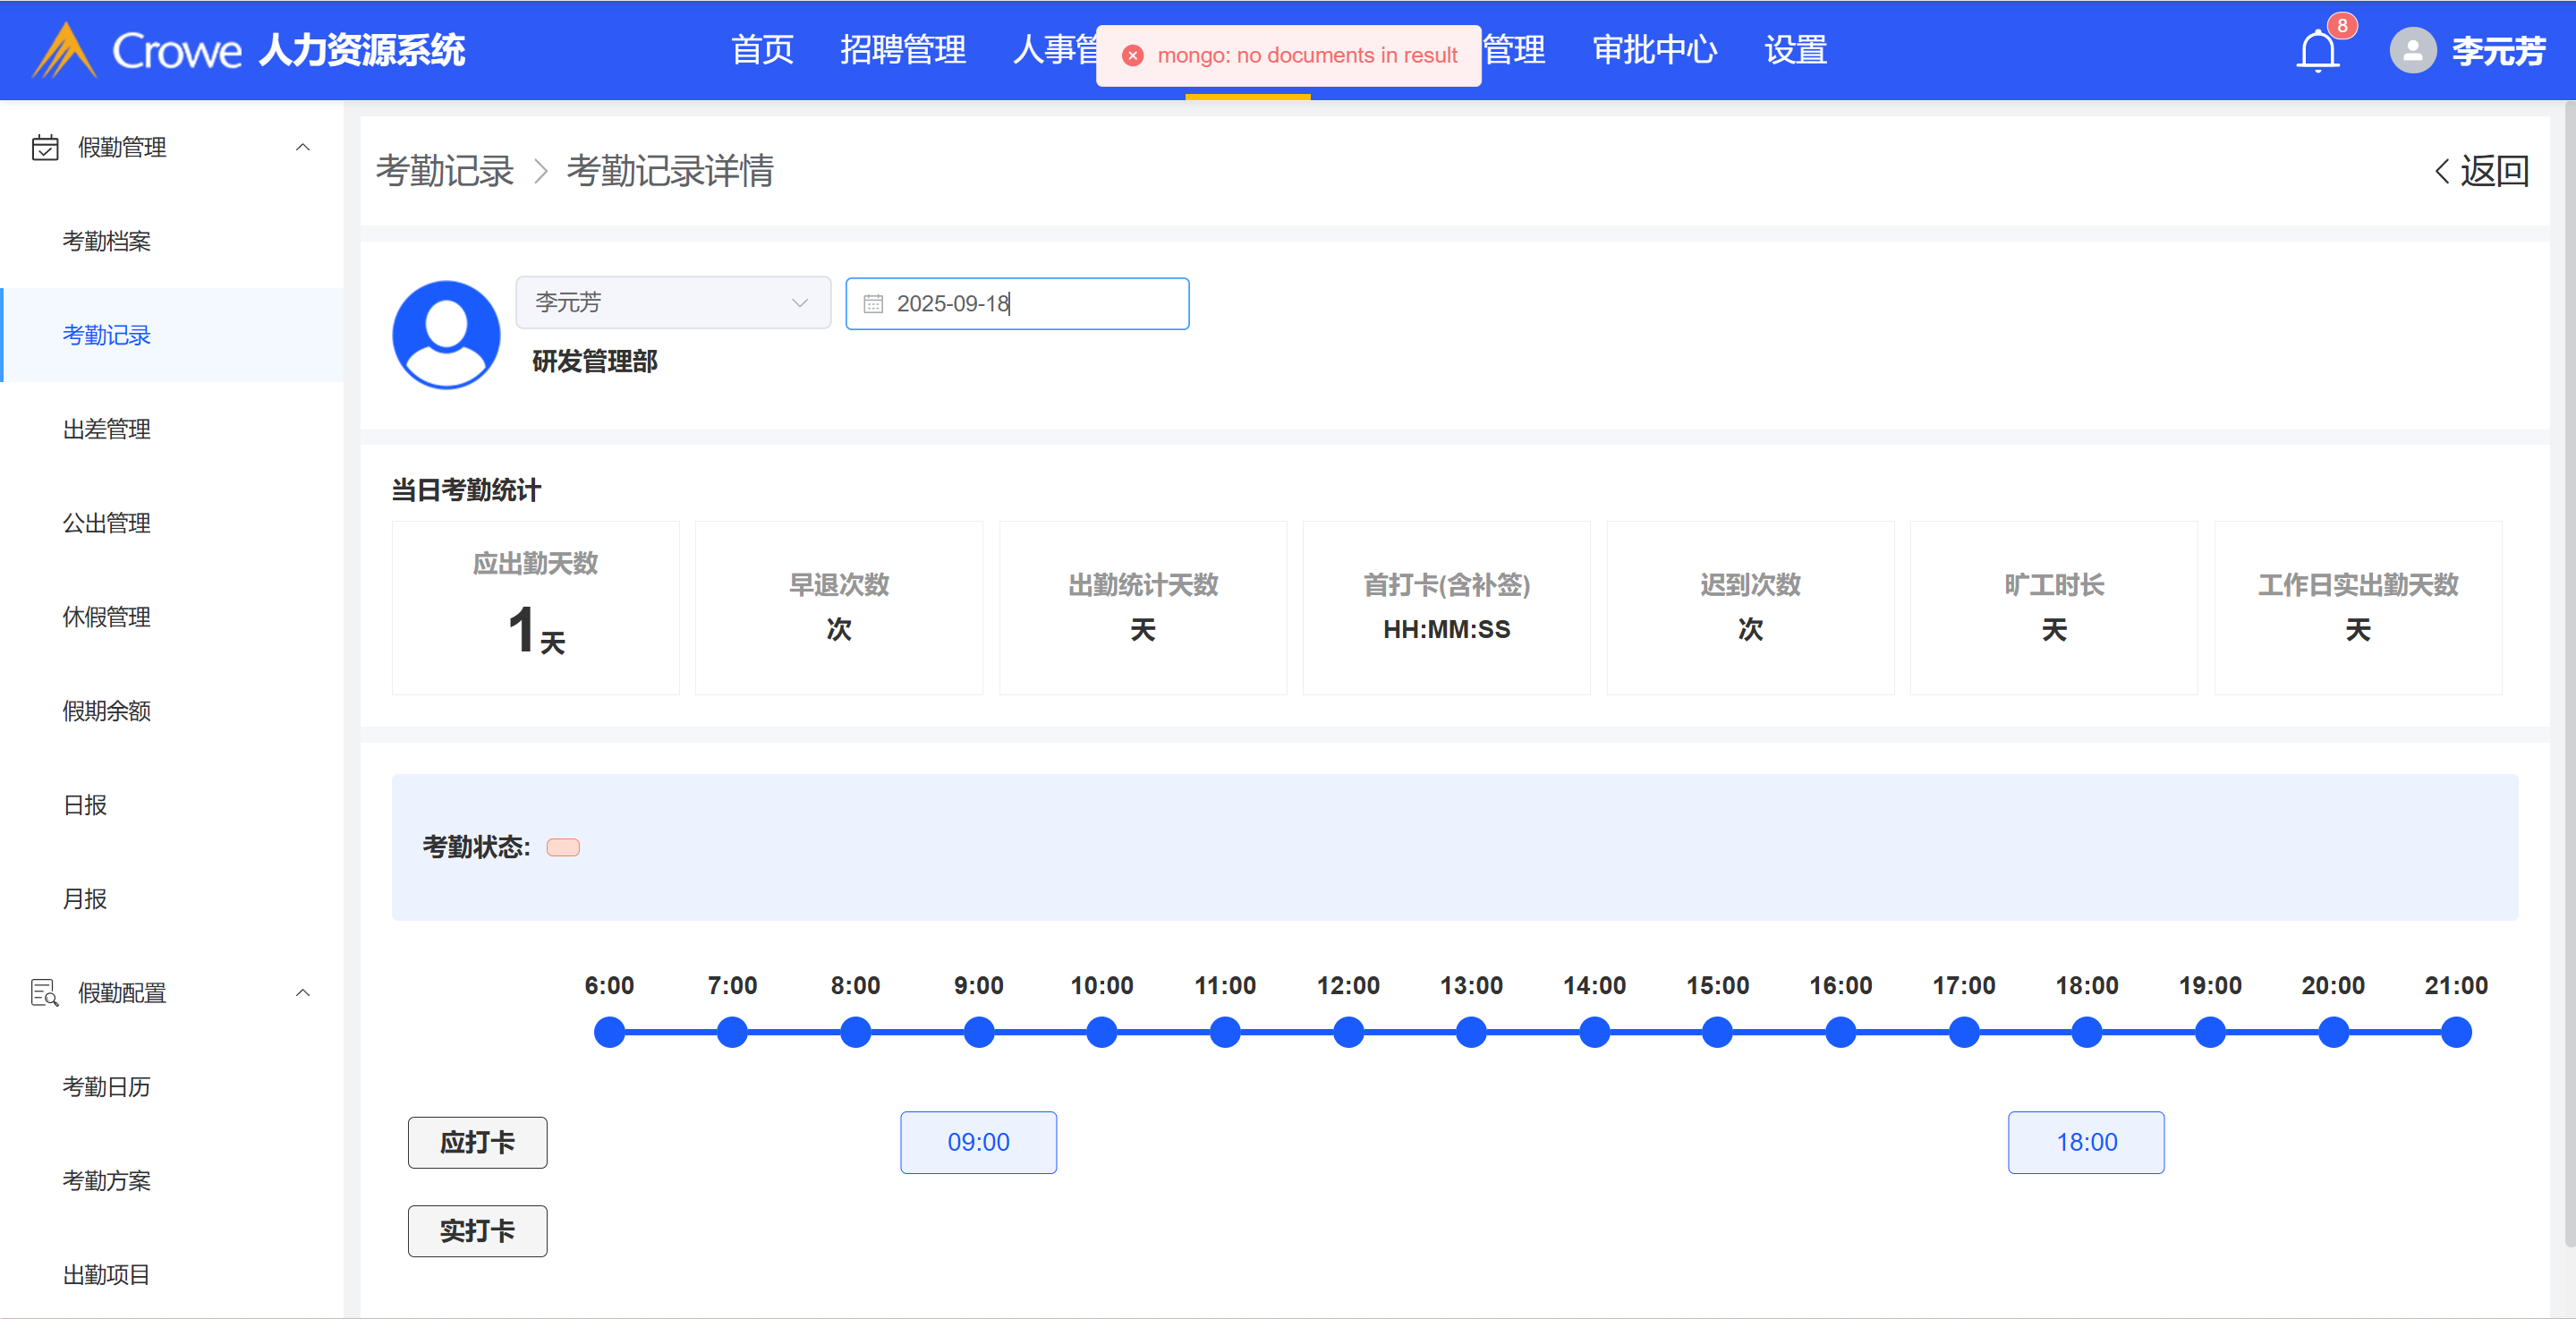
Task: Select 休假管理 in the sidebar
Action: (107, 617)
